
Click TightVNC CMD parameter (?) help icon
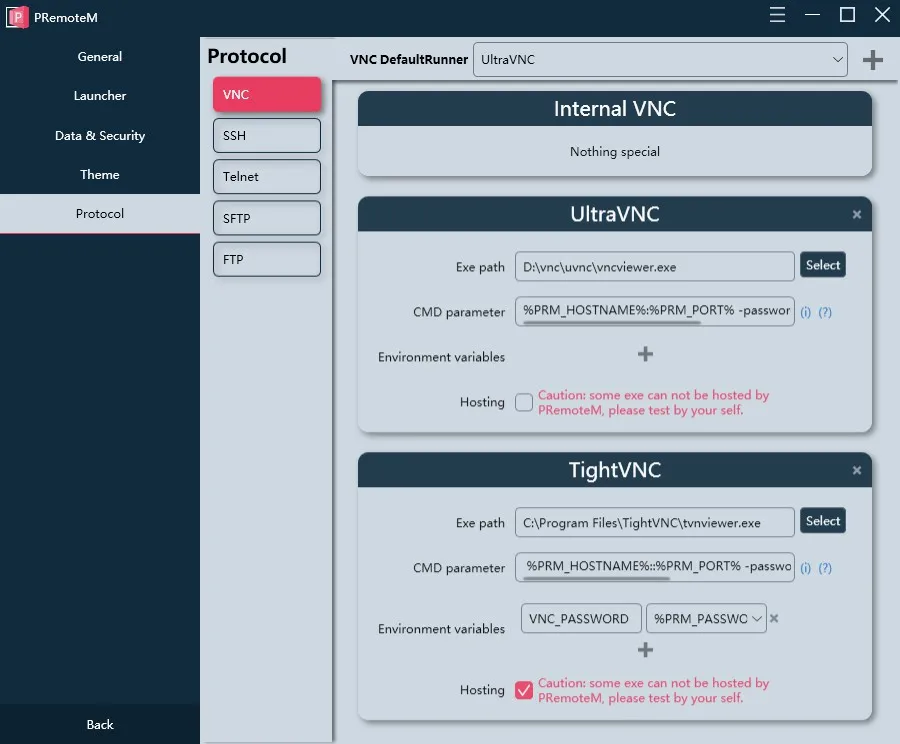click(x=825, y=568)
